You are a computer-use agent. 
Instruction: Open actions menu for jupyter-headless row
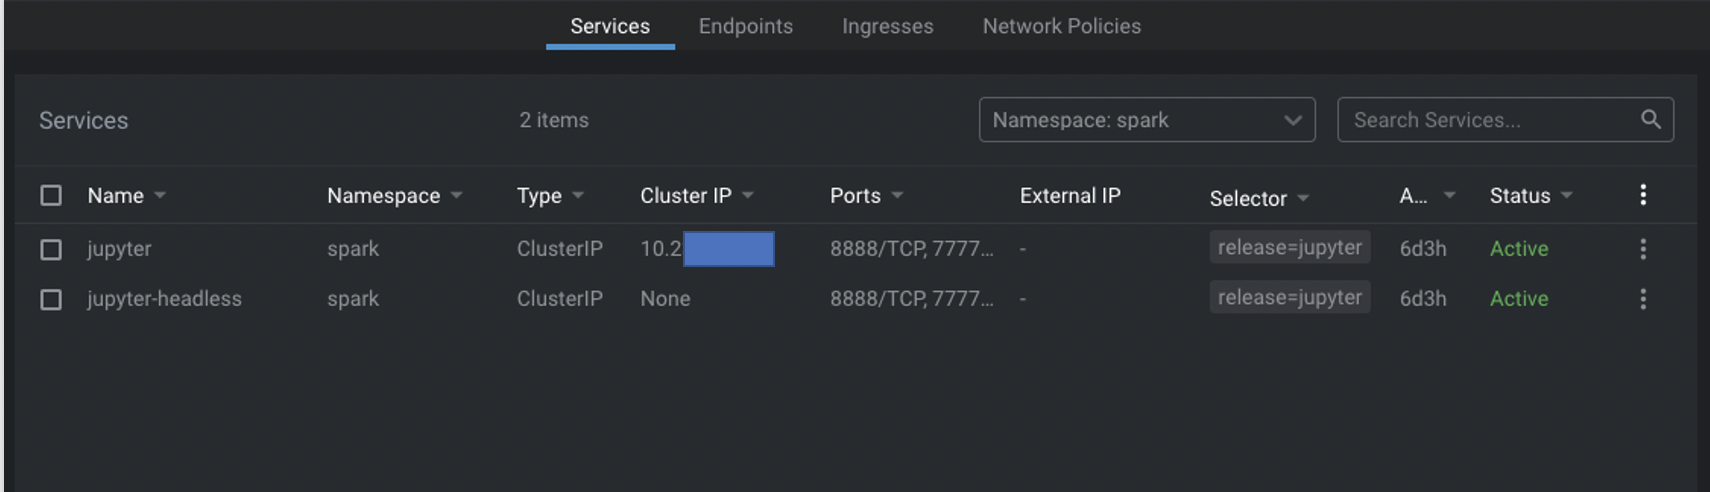pyautogui.click(x=1643, y=299)
